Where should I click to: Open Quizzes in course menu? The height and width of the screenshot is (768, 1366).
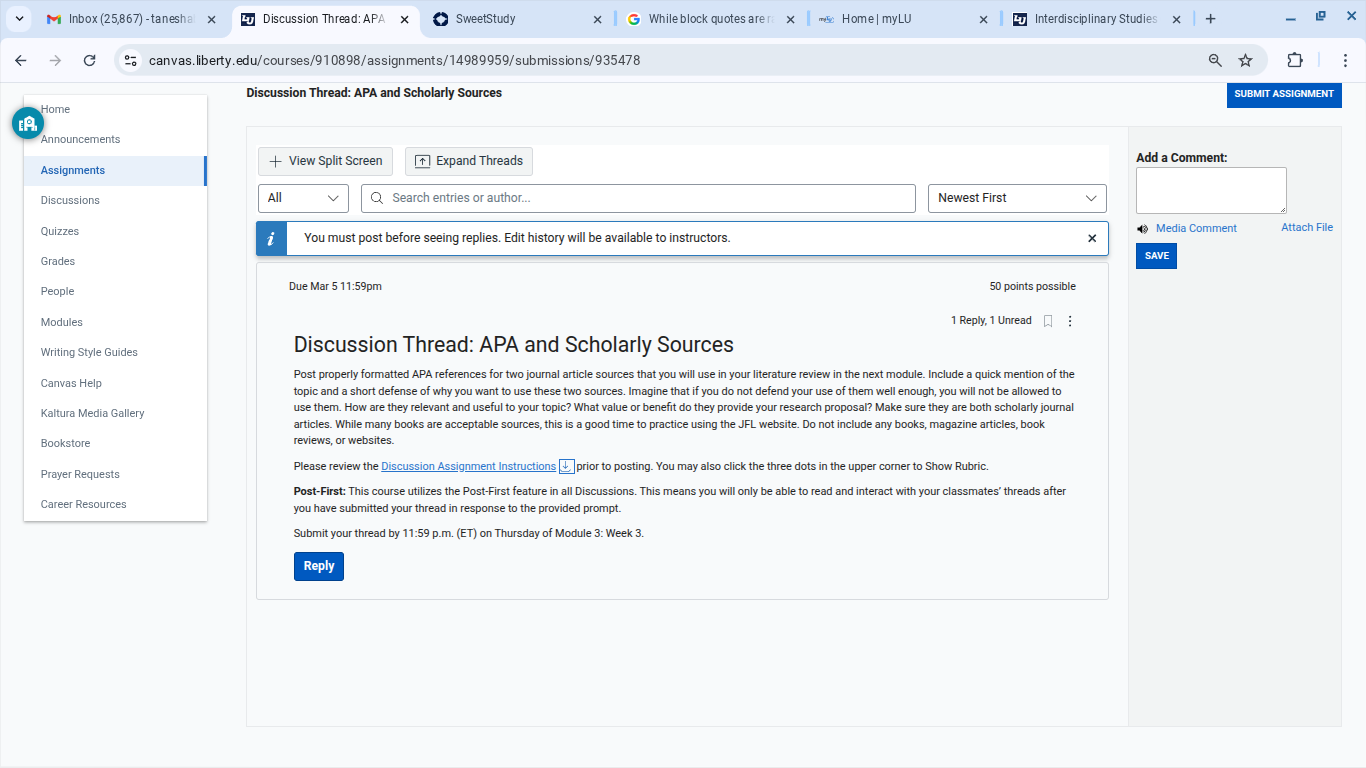[60, 231]
